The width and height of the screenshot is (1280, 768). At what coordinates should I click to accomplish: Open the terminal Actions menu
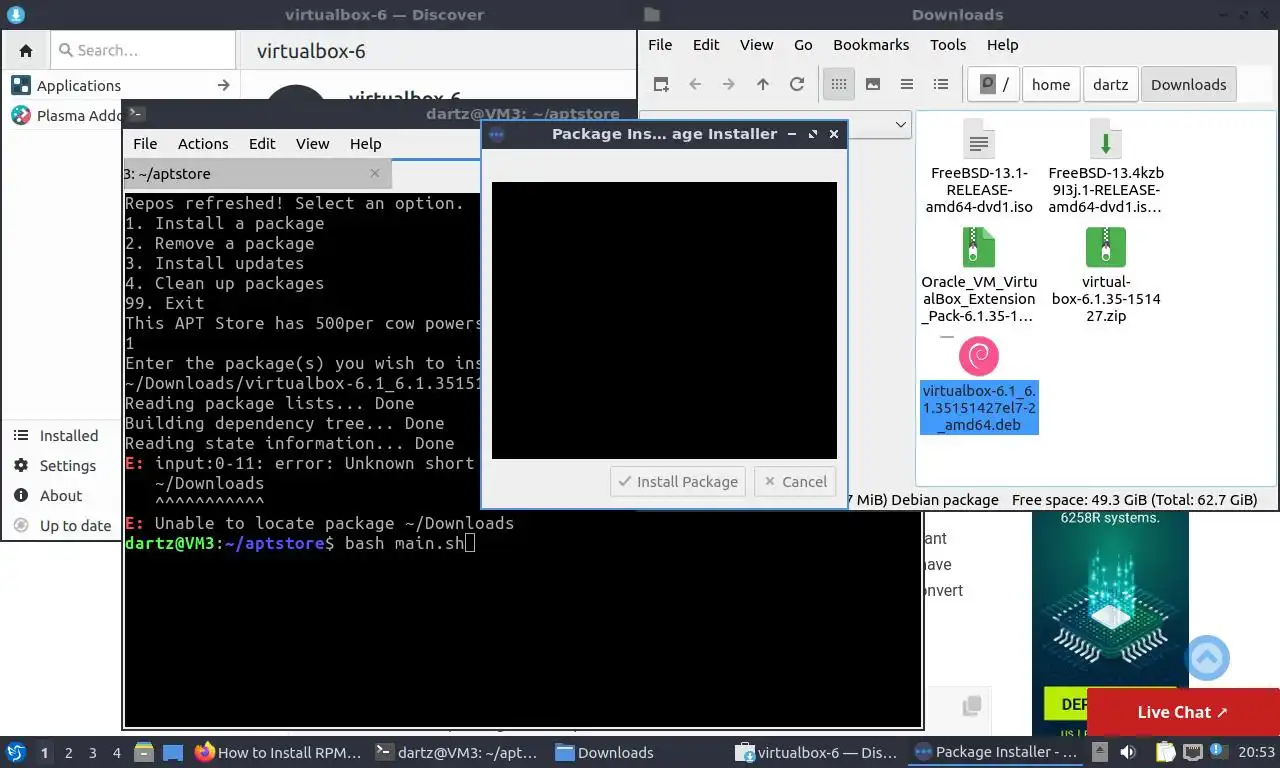(x=203, y=144)
